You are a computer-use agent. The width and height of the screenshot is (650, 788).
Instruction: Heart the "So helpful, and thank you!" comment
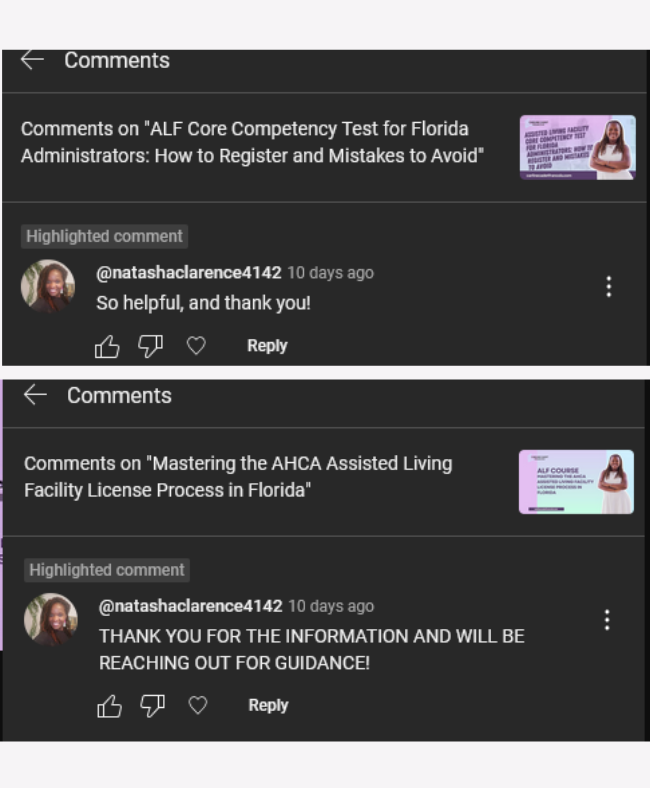[x=196, y=346]
